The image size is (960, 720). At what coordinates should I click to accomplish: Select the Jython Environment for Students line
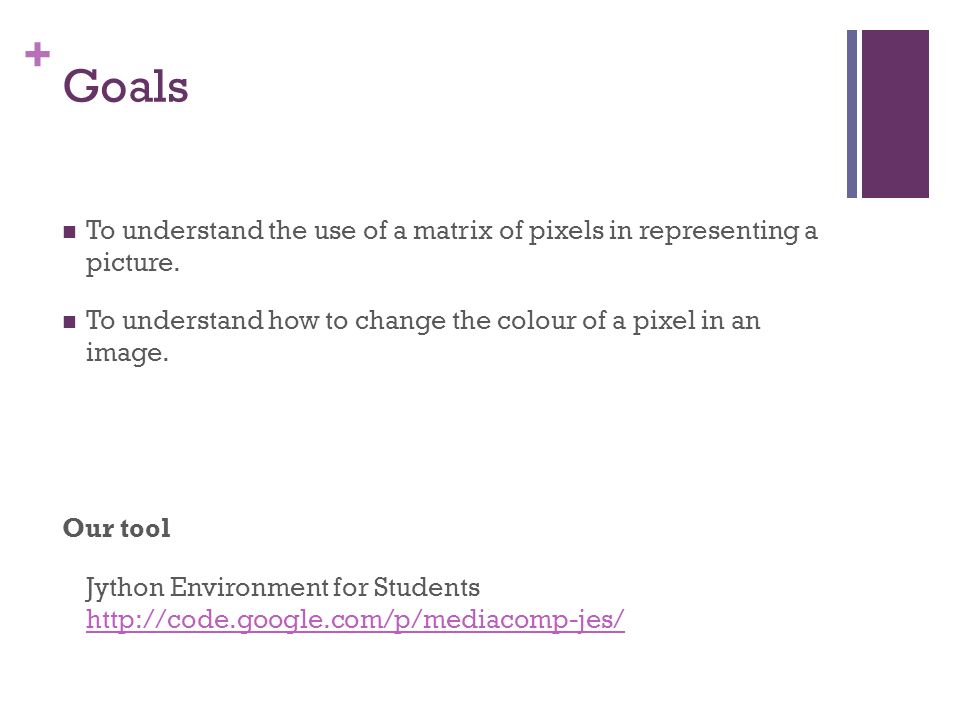283,588
